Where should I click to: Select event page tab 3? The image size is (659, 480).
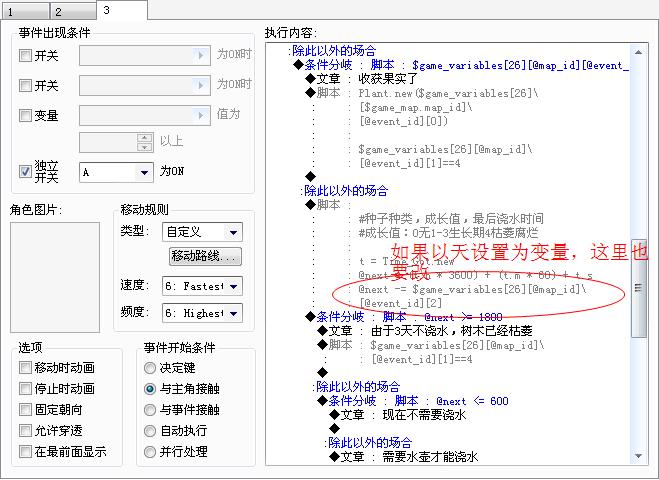(x=122, y=10)
